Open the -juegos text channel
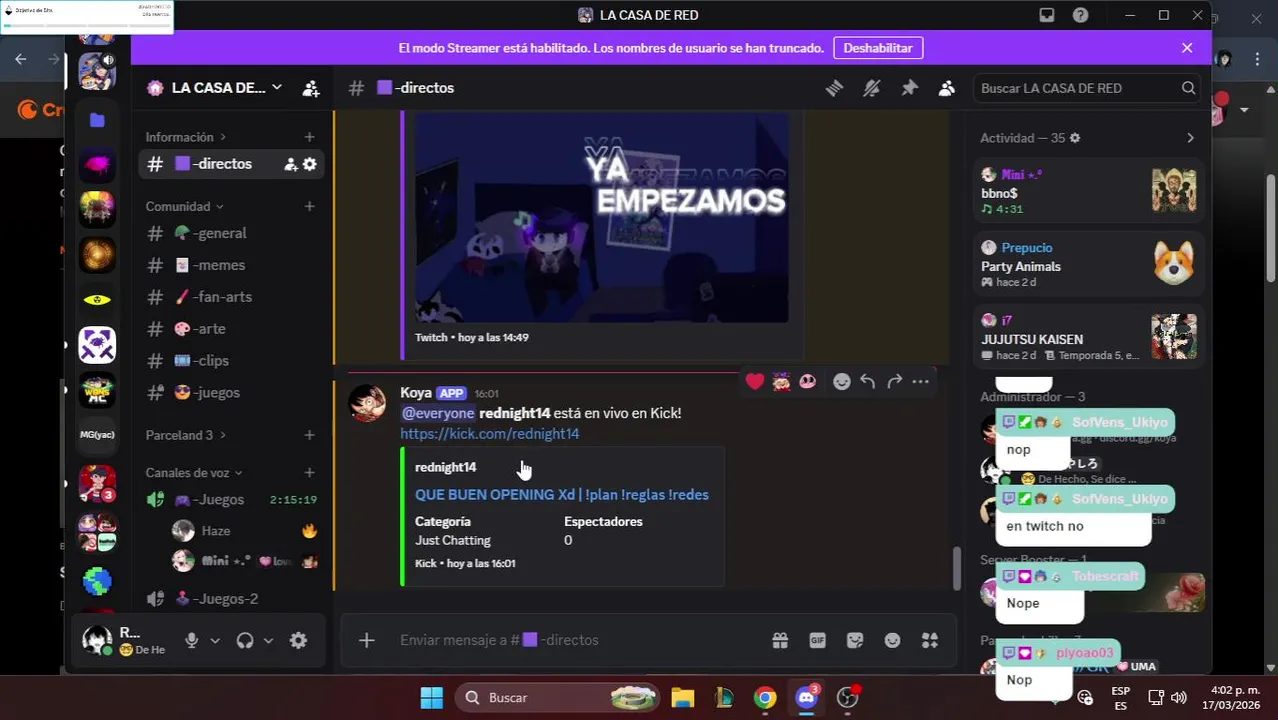Image resolution: width=1278 pixels, height=720 pixels. click(x=231, y=393)
